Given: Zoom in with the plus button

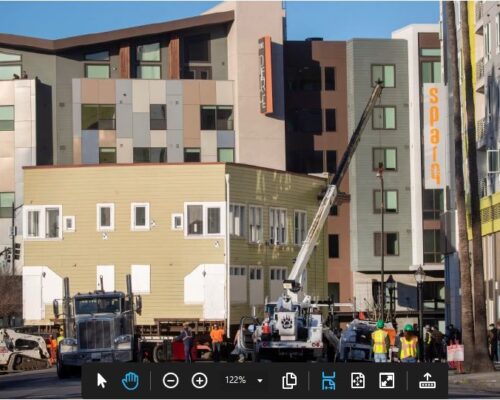Looking at the screenshot, I should (199, 381).
